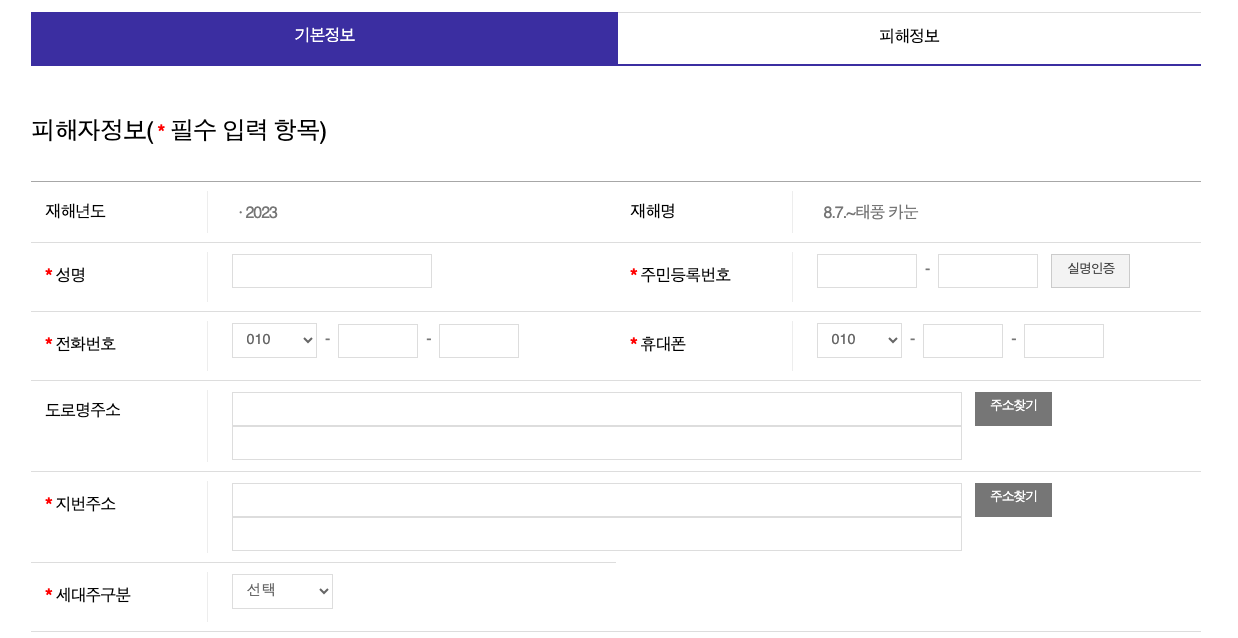This screenshot has width=1238, height=638.
Task: Click the 실명인증 button
Action: coord(1090,271)
